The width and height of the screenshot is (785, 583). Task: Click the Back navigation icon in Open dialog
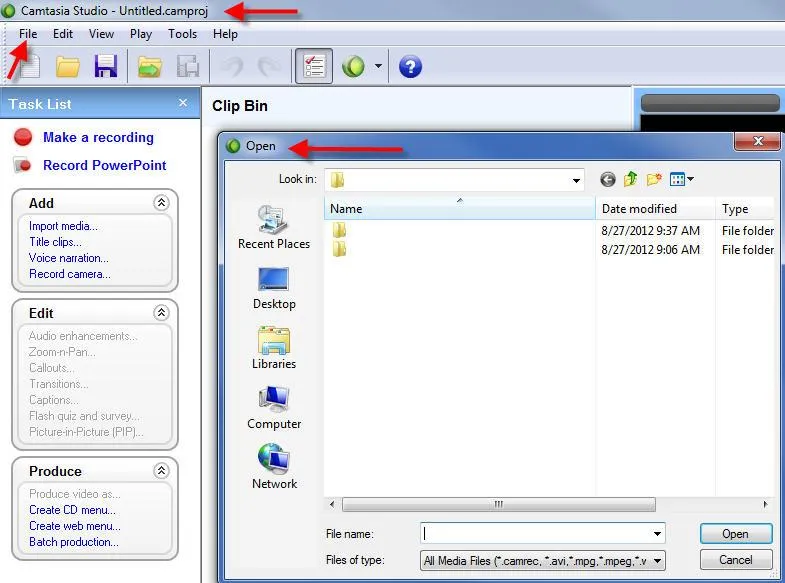click(608, 179)
